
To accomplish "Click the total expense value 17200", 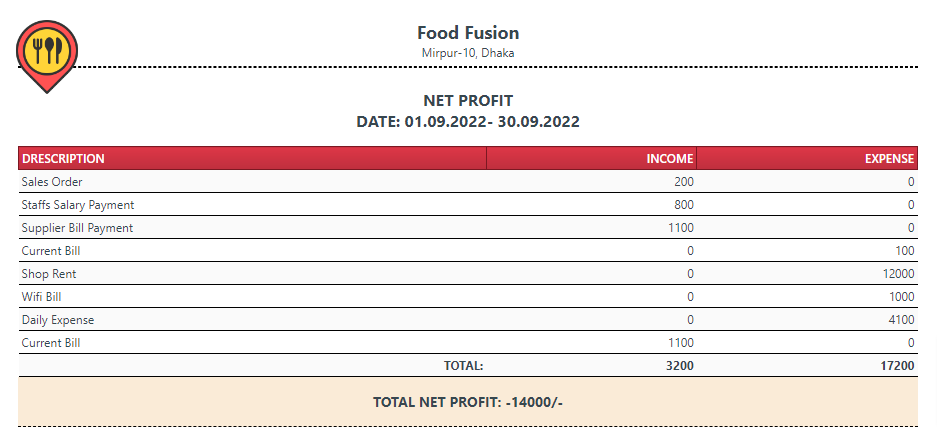I will [x=898, y=366].
